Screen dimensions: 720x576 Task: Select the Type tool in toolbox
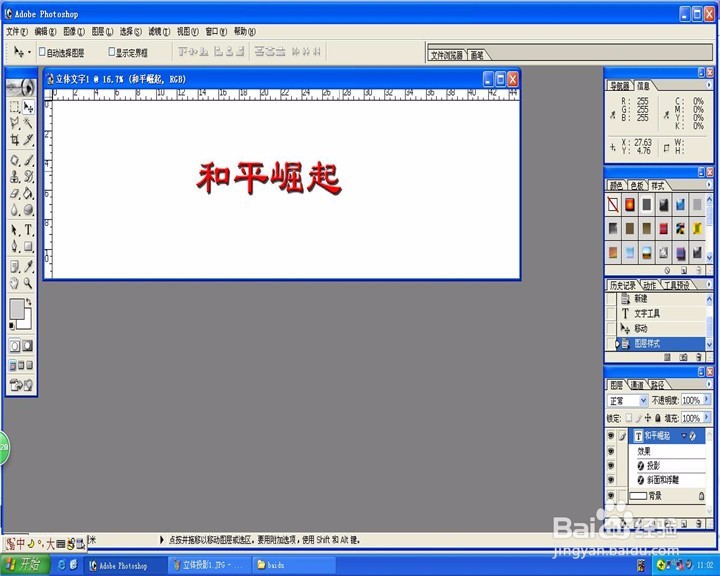coord(28,230)
